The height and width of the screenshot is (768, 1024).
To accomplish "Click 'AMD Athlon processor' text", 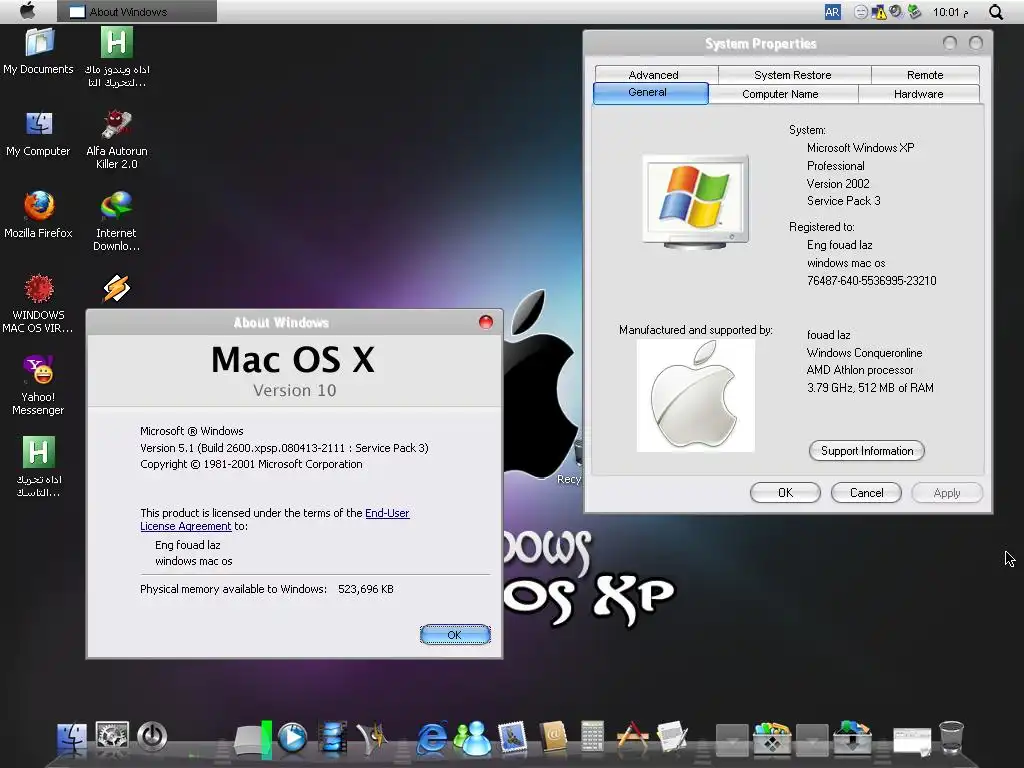I will 859,370.
